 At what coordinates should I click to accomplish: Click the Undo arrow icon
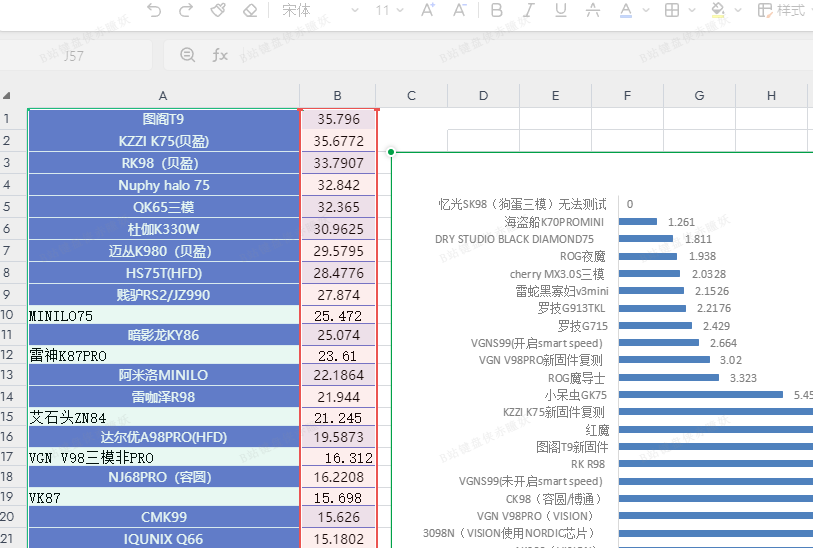(153, 10)
